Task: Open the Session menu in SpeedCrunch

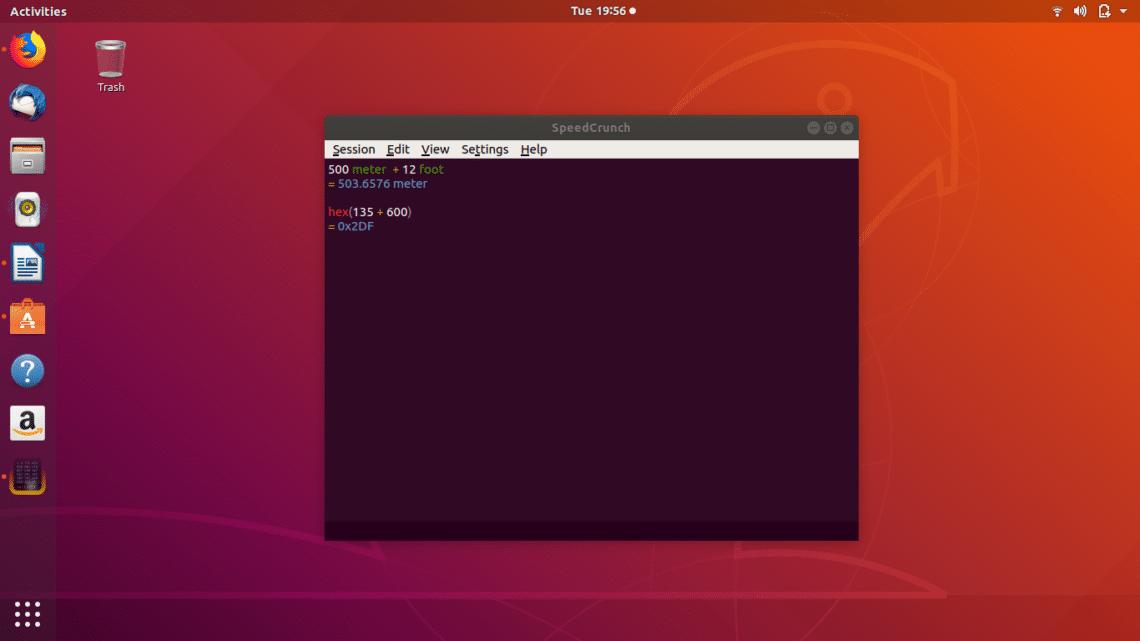Action: [x=354, y=149]
